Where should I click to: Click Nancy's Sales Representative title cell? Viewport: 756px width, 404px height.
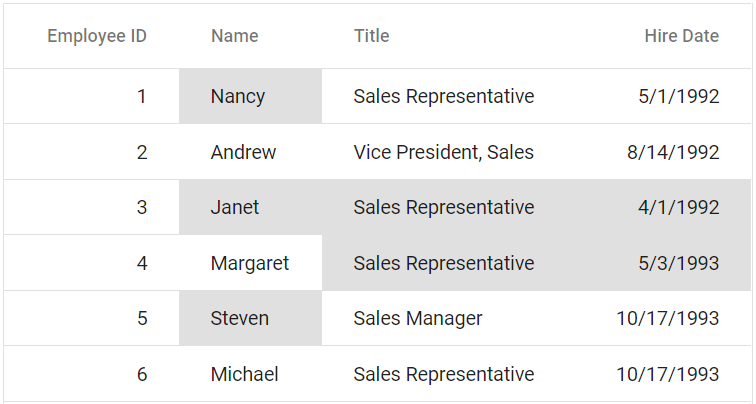pos(443,96)
